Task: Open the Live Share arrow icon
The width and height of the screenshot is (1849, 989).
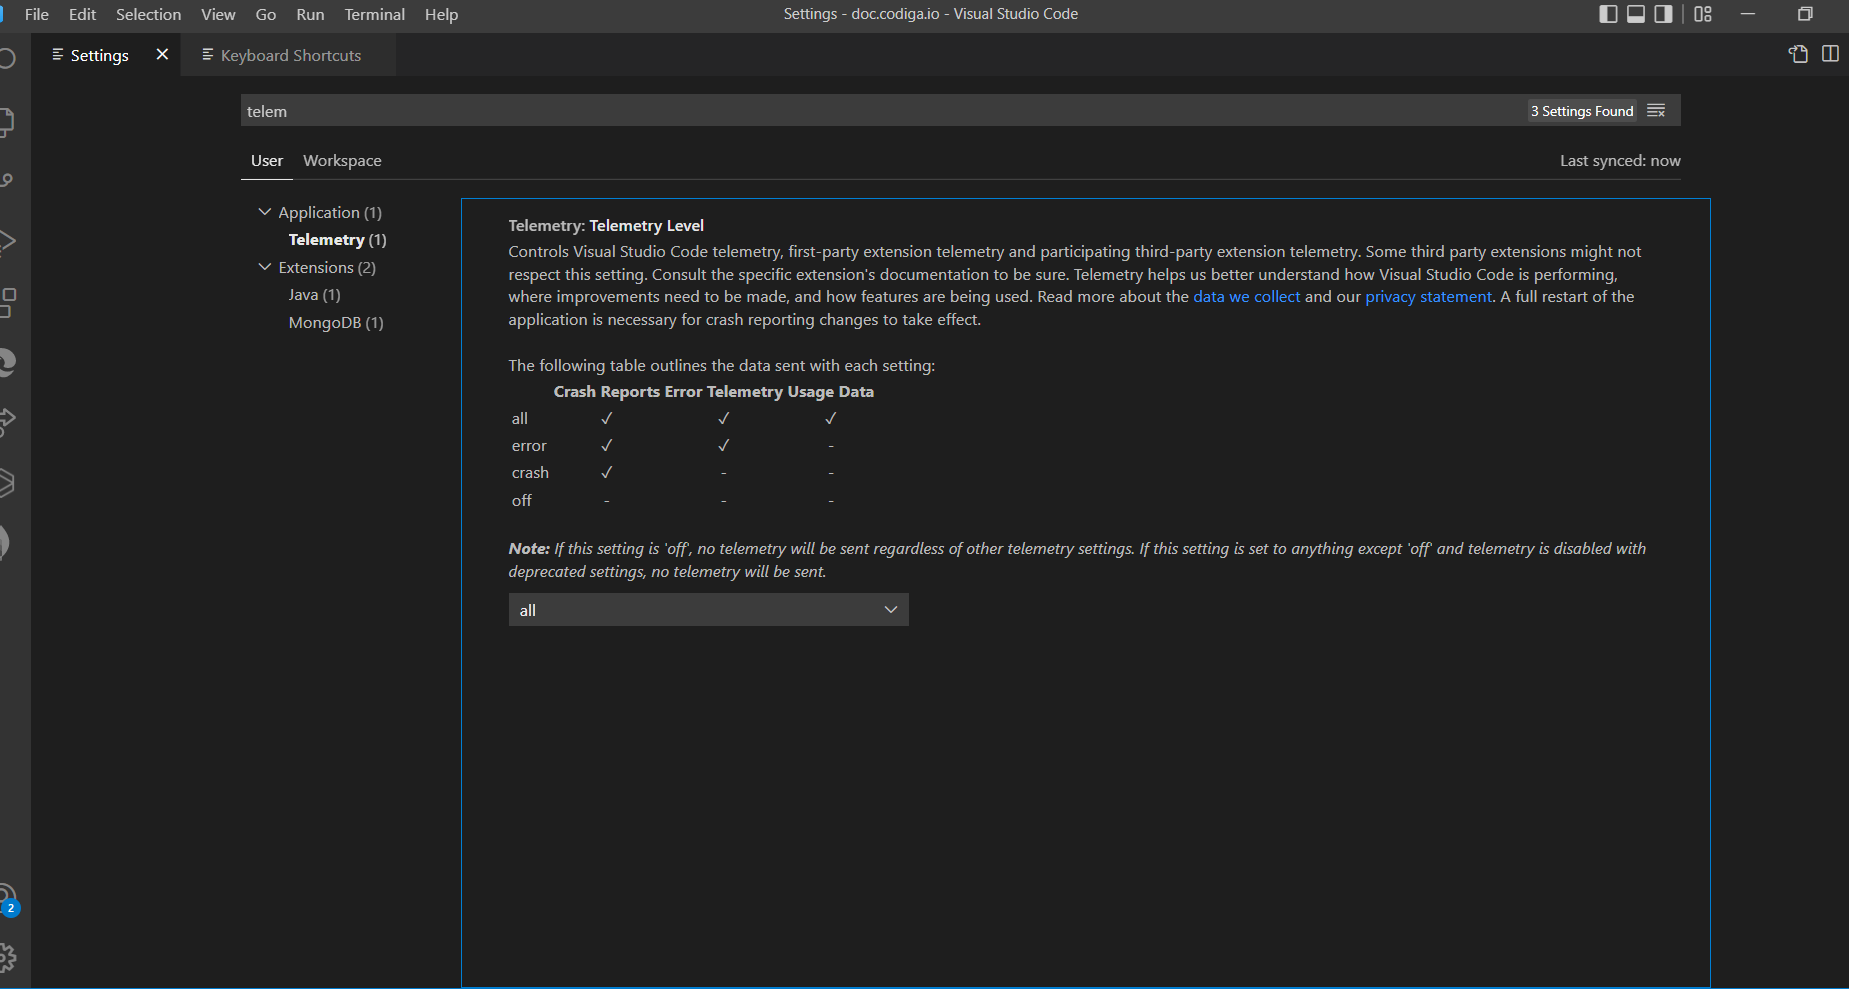Action: 6,421
